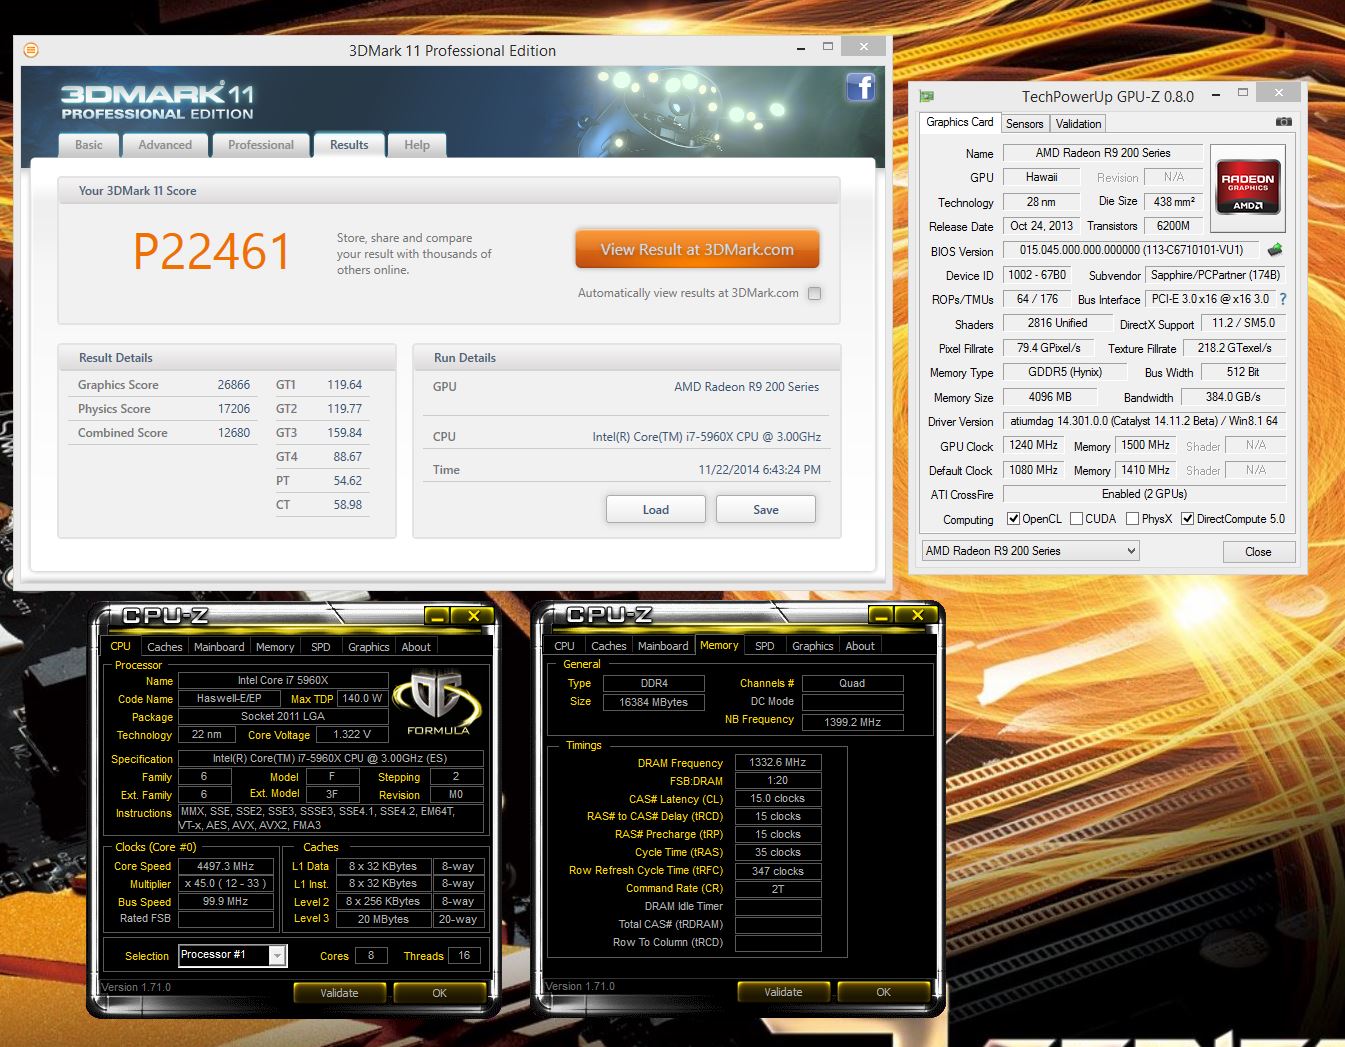This screenshot has height=1047, width=1345.
Task: Click OK in the CPU-Z Memory window
Action: click(883, 992)
